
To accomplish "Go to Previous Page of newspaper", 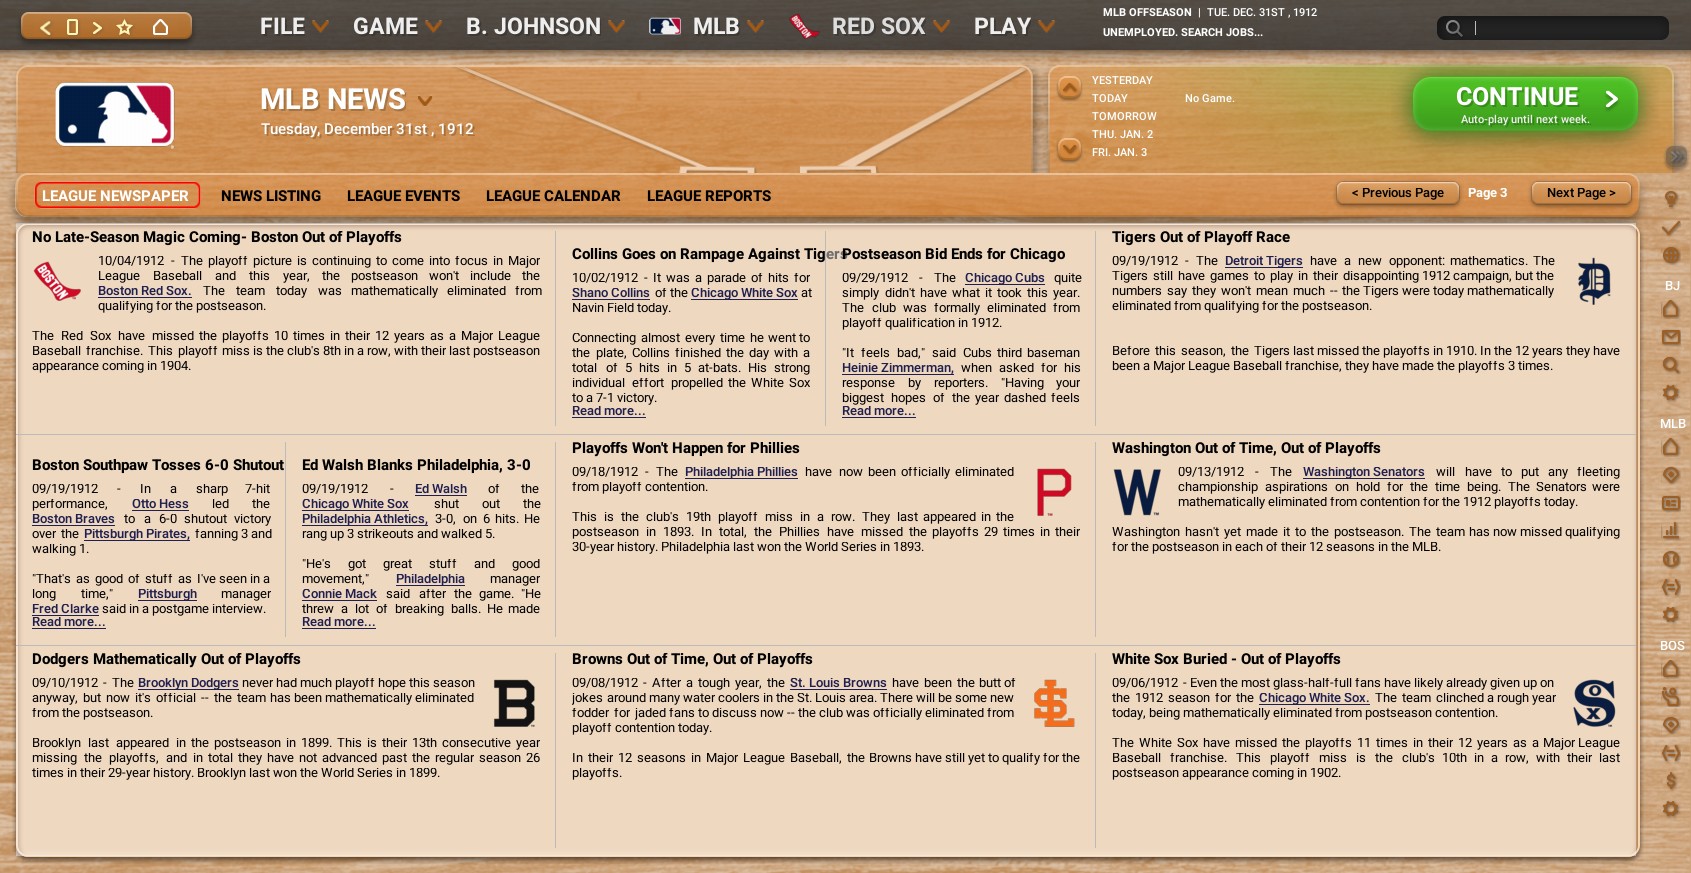I will click(1397, 193).
